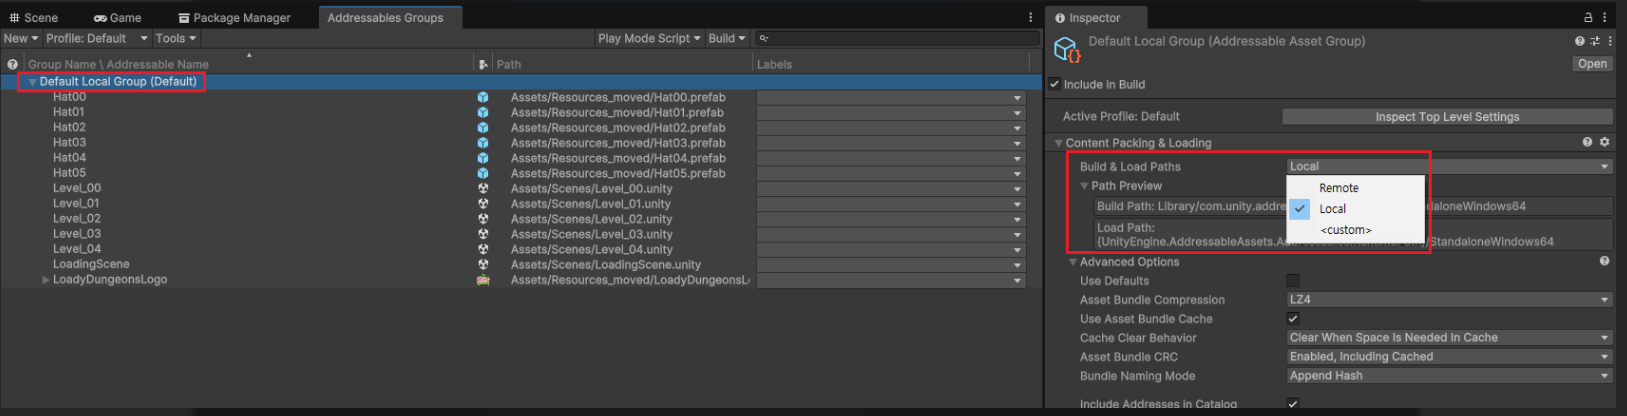
Task: Open the Bundle Naming Mode dropdown
Action: pyautogui.click(x=1449, y=375)
